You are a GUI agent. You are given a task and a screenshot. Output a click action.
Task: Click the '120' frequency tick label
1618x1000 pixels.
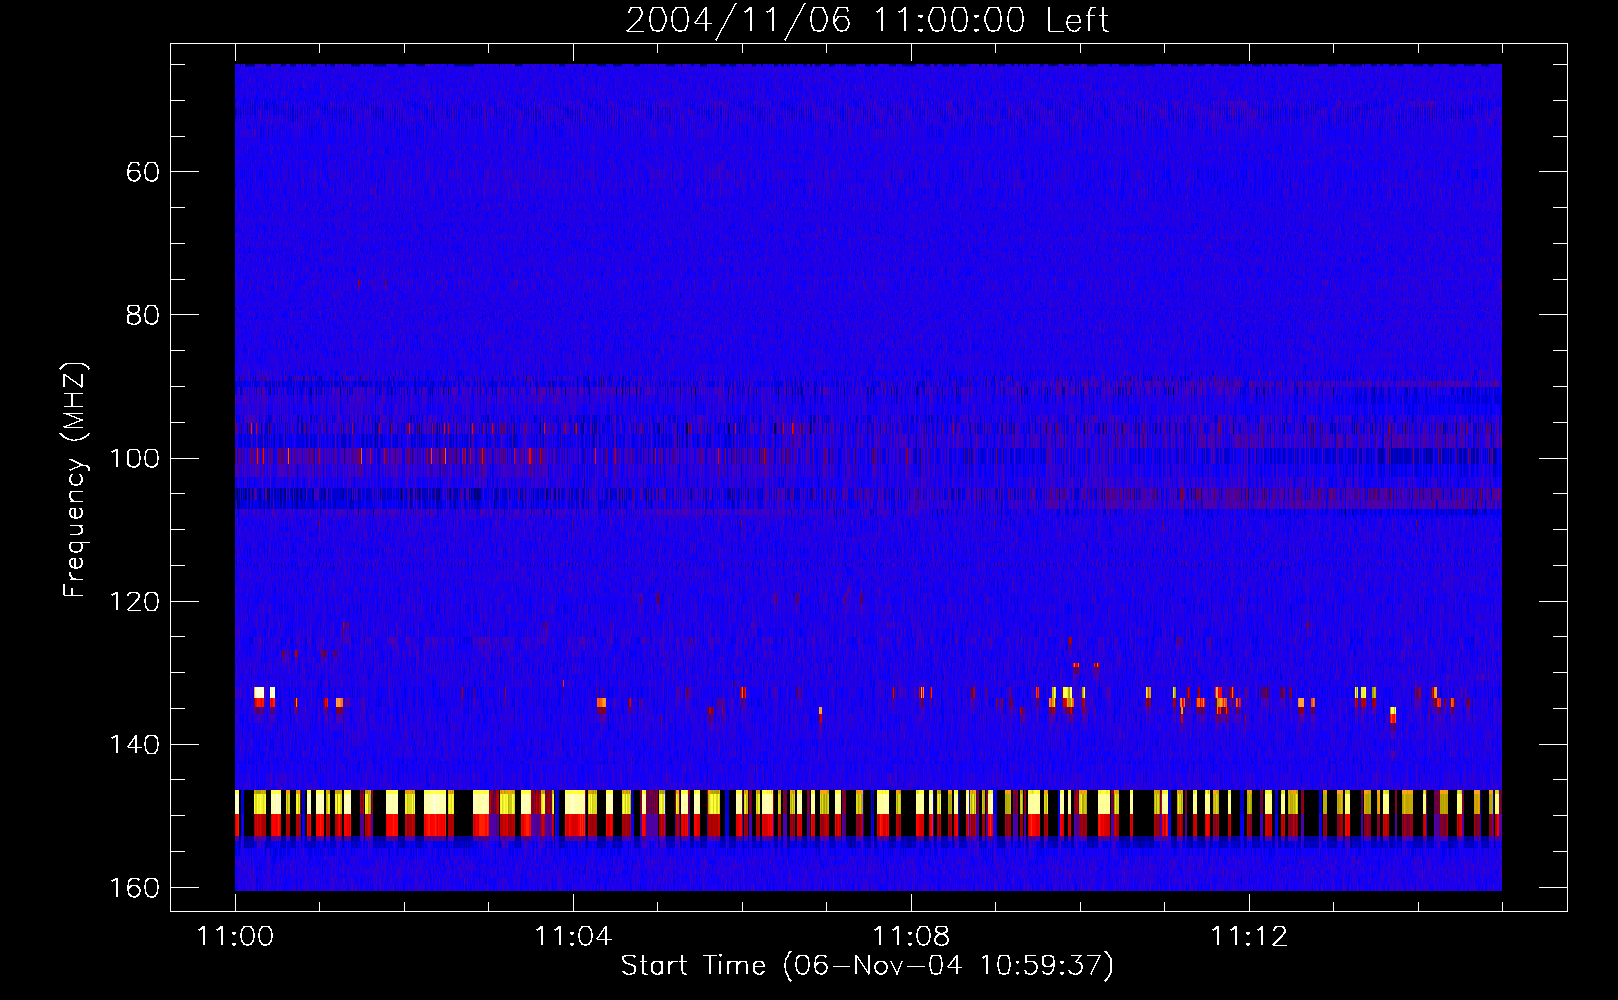click(134, 602)
